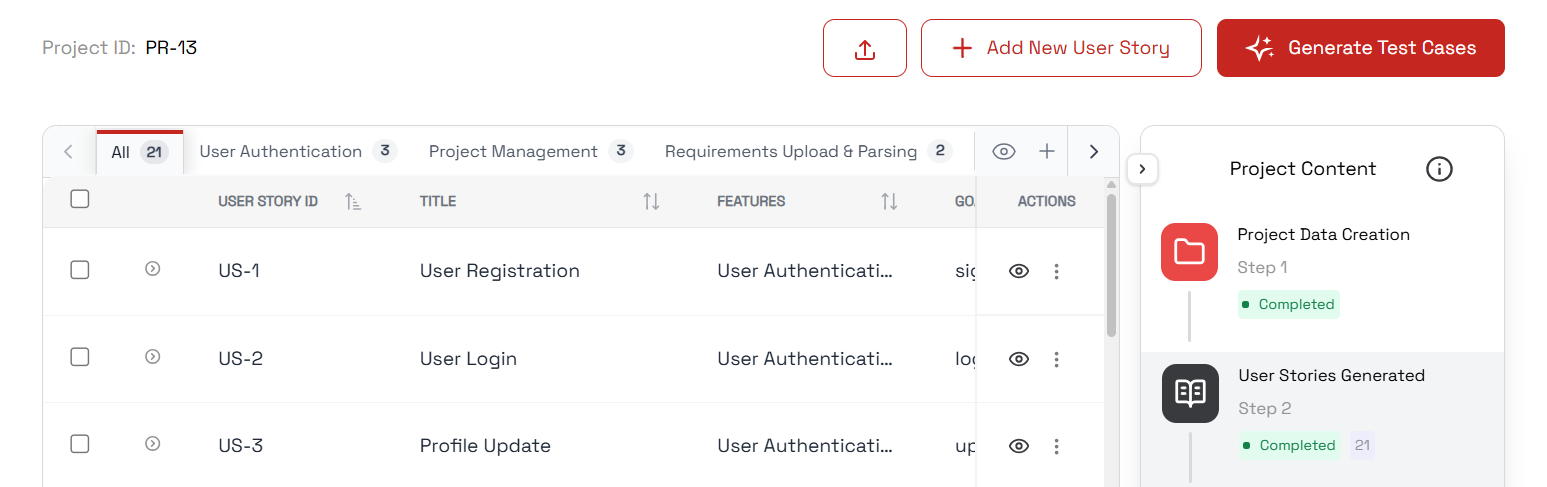
Task: Click the table vertical scrollbar thumb
Action: [x=1111, y=265]
